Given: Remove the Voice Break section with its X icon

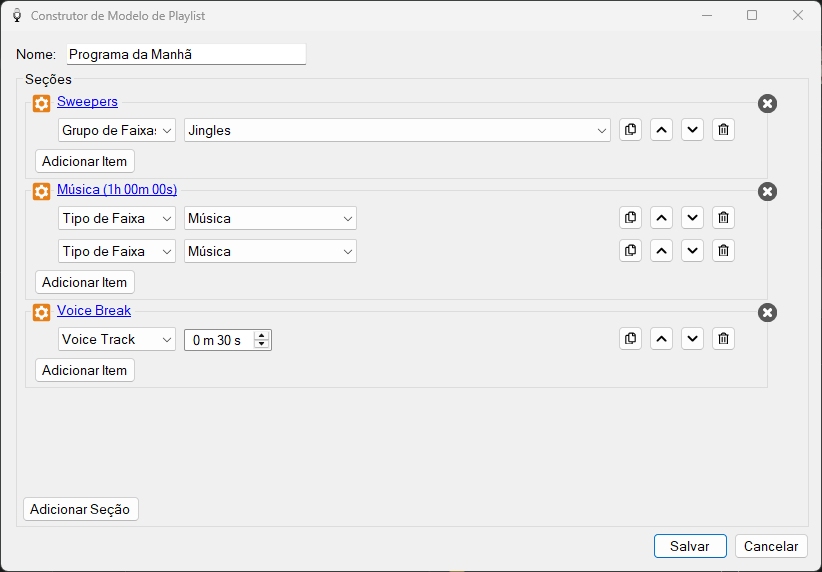Looking at the screenshot, I should (x=767, y=312).
